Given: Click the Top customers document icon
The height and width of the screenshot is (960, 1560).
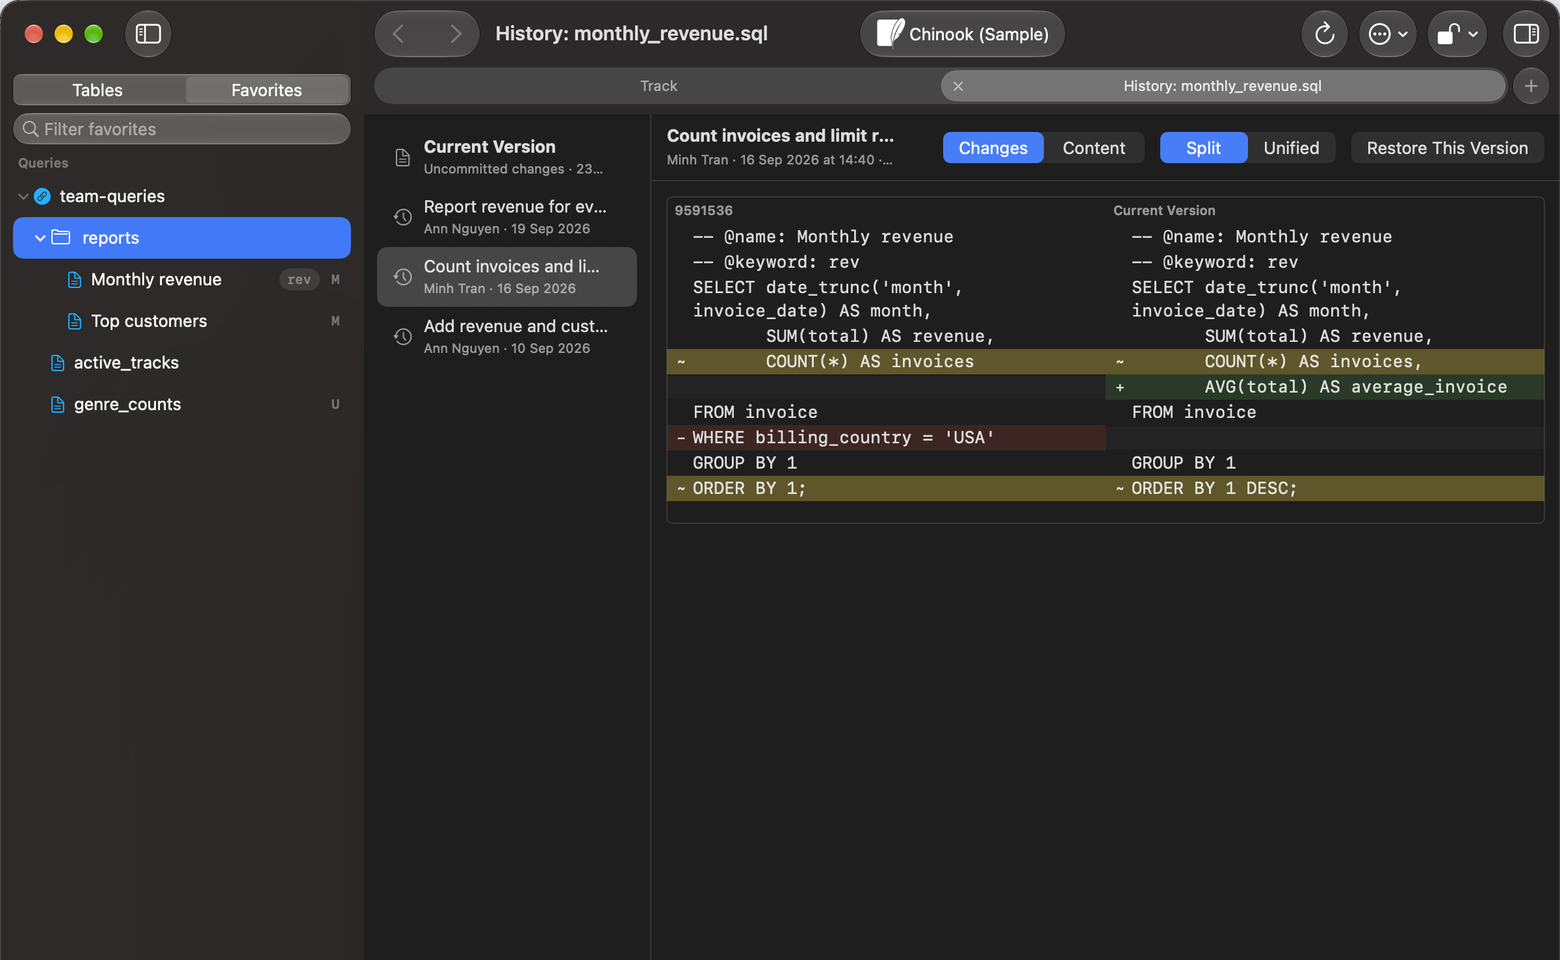Looking at the screenshot, I should [x=74, y=321].
